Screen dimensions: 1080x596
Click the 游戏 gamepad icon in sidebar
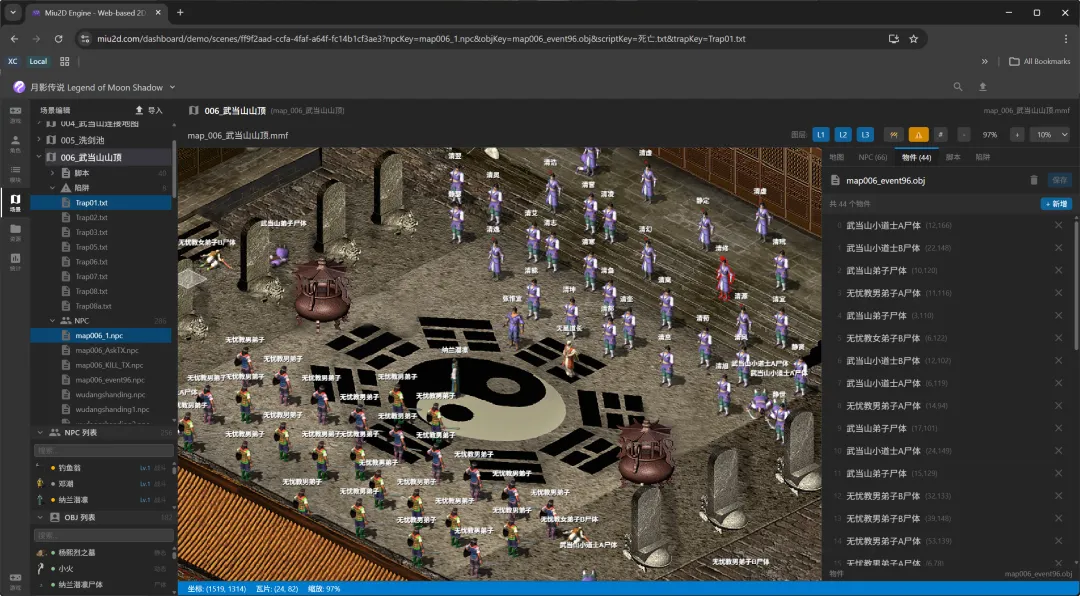click(15, 114)
